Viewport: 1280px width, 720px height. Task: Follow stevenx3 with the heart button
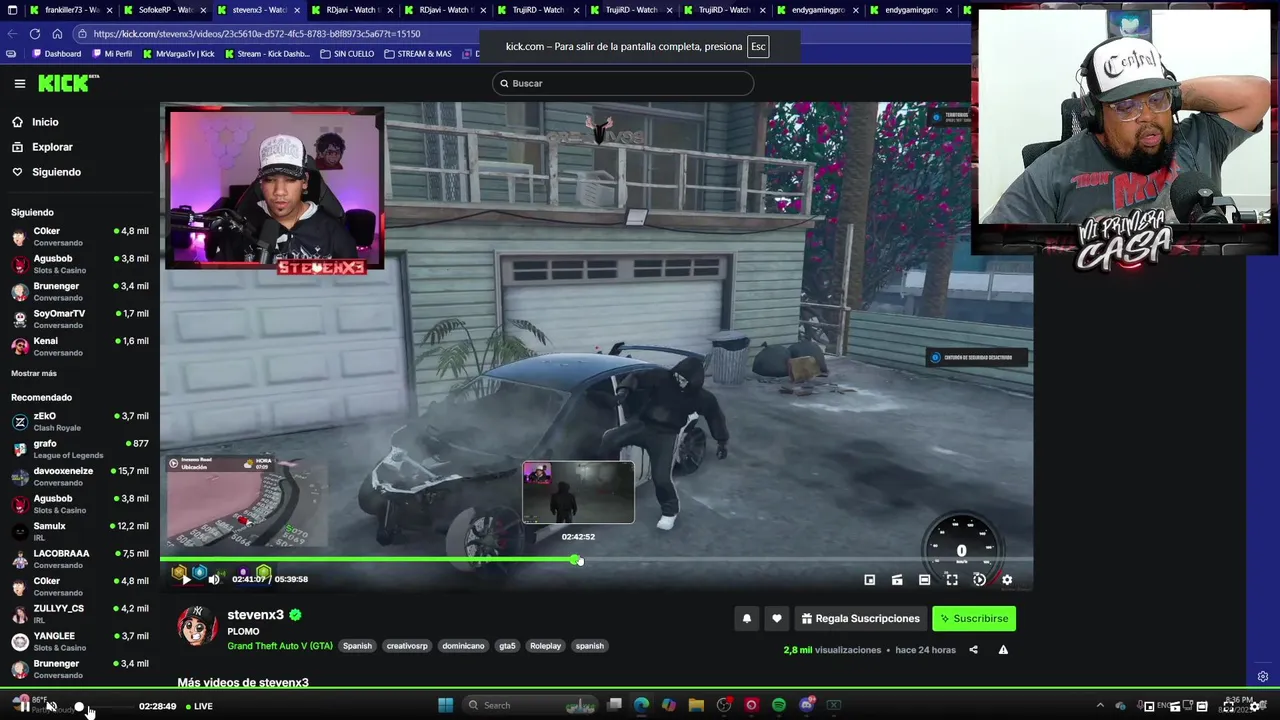[x=777, y=619]
